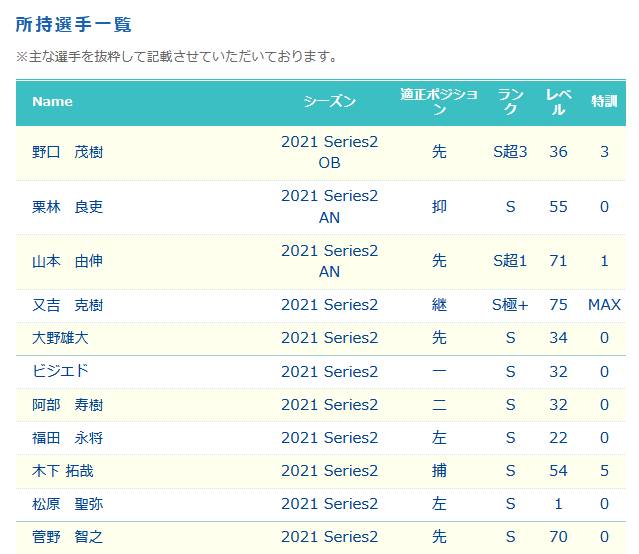Click the Name column header
The image size is (639, 554).
52,102
